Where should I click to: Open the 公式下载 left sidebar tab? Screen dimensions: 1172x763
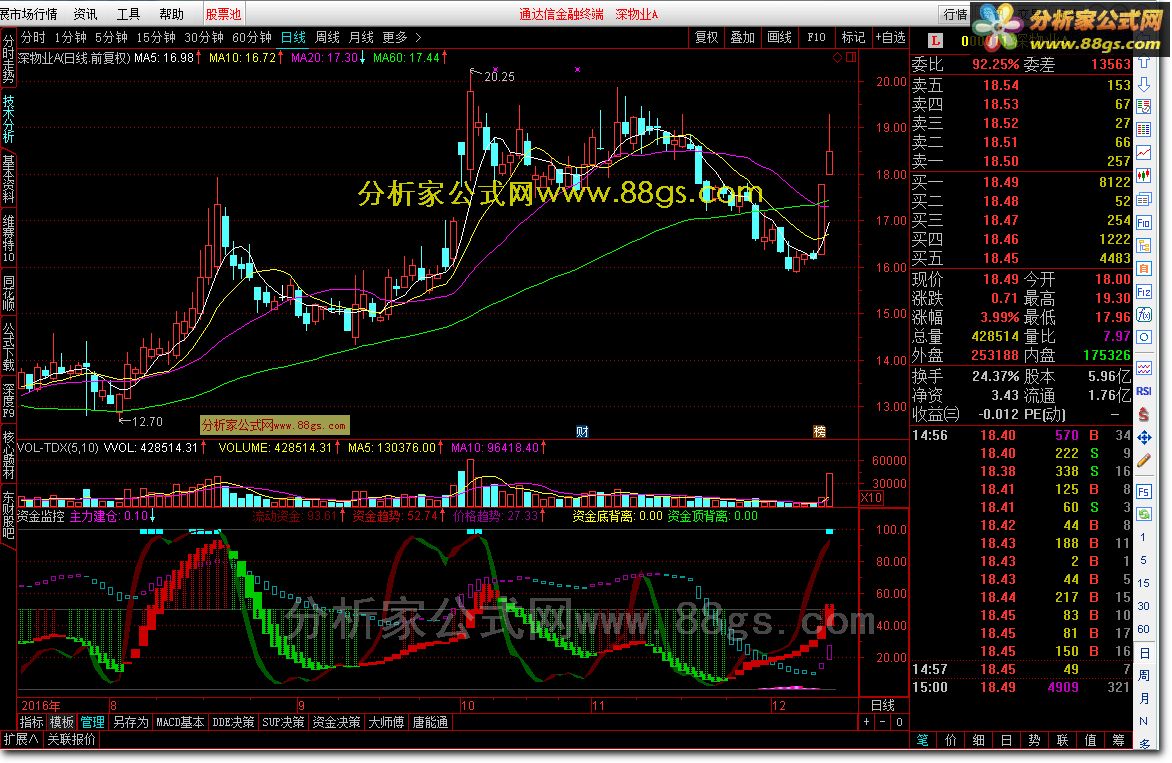(x=8, y=347)
